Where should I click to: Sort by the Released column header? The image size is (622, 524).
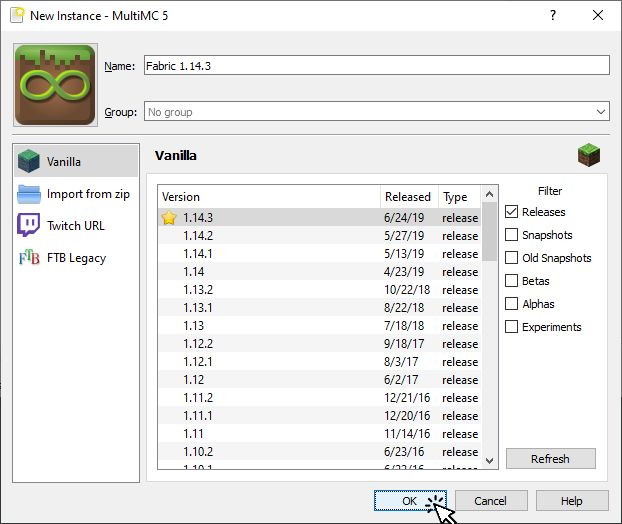[x=409, y=197]
